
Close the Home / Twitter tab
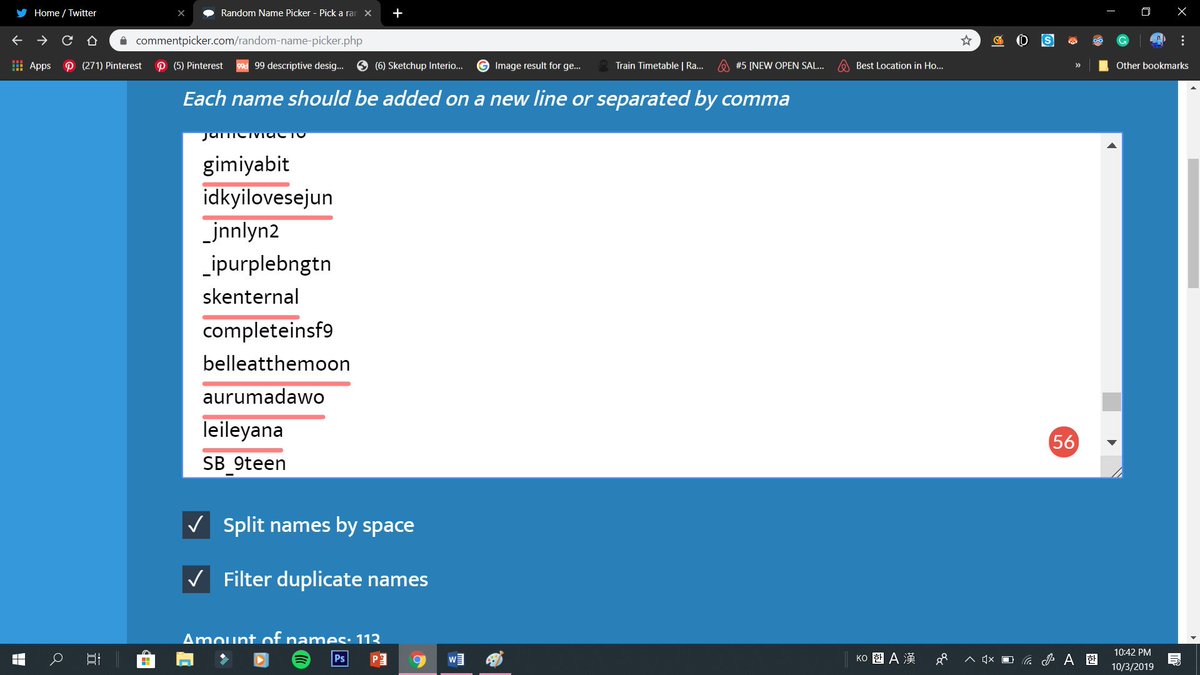(179, 13)
